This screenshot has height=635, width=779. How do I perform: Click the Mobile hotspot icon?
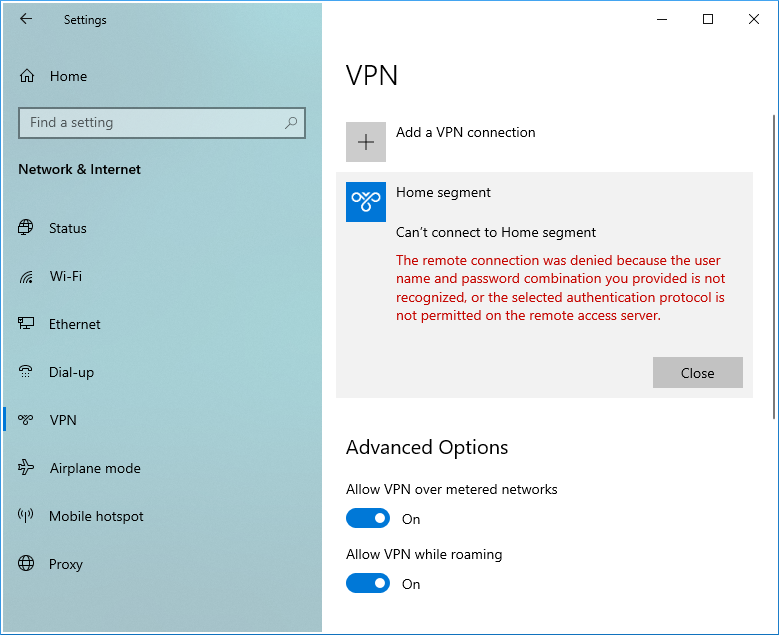click(26, 516)
